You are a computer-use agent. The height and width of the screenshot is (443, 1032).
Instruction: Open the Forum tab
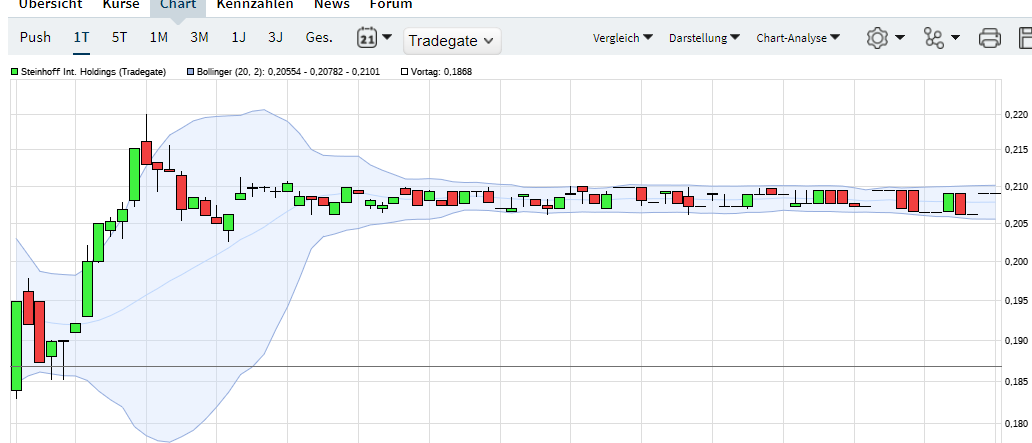[x=391, y=4]
